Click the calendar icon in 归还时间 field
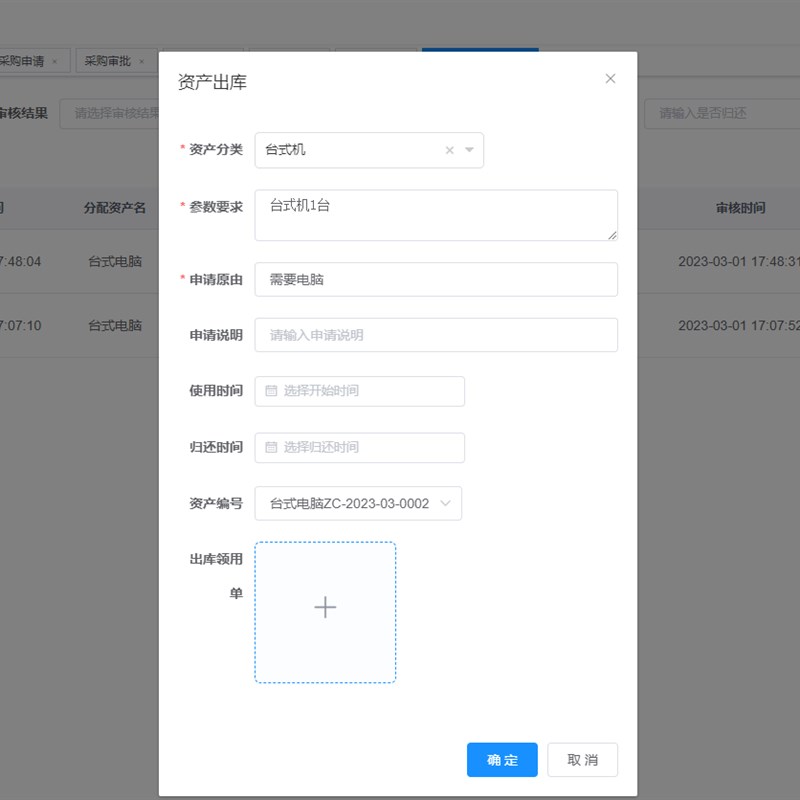Image resolution: width=800 pixels, height=800 pixels. 271,447
